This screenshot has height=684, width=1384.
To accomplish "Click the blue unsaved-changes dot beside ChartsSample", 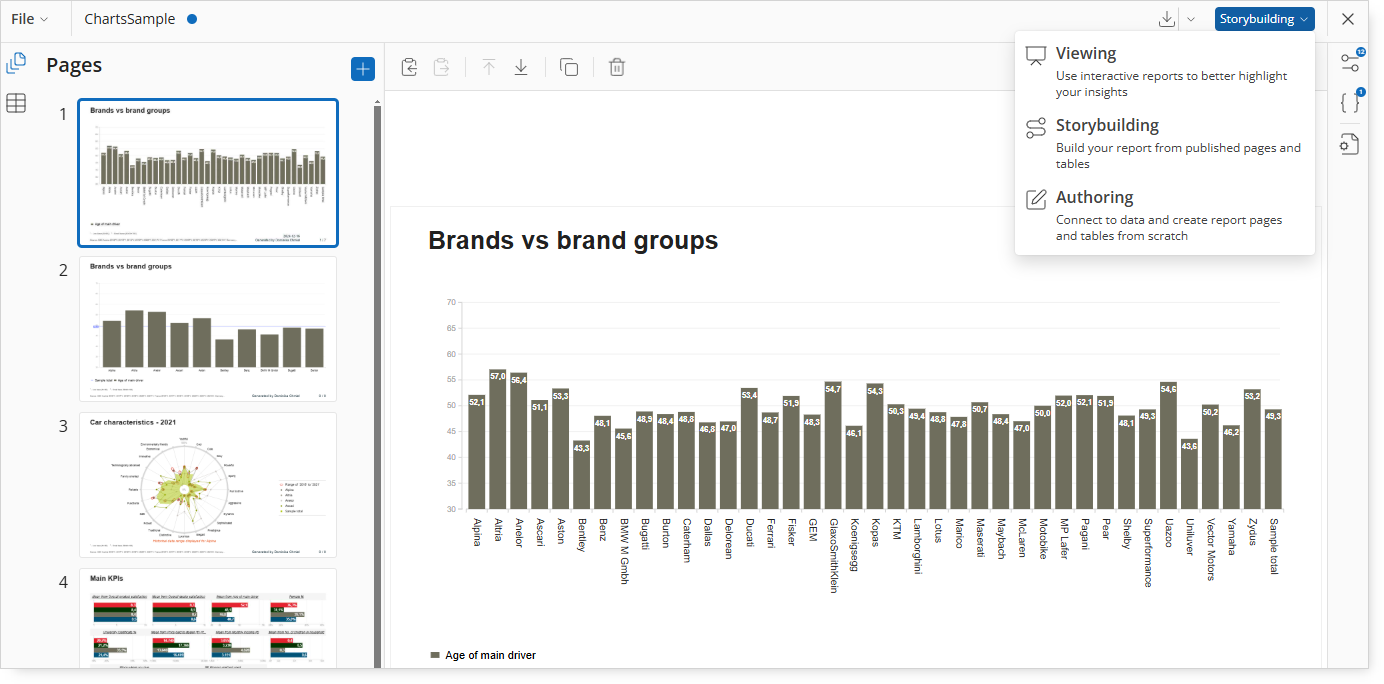I will [x=192, y=19].
